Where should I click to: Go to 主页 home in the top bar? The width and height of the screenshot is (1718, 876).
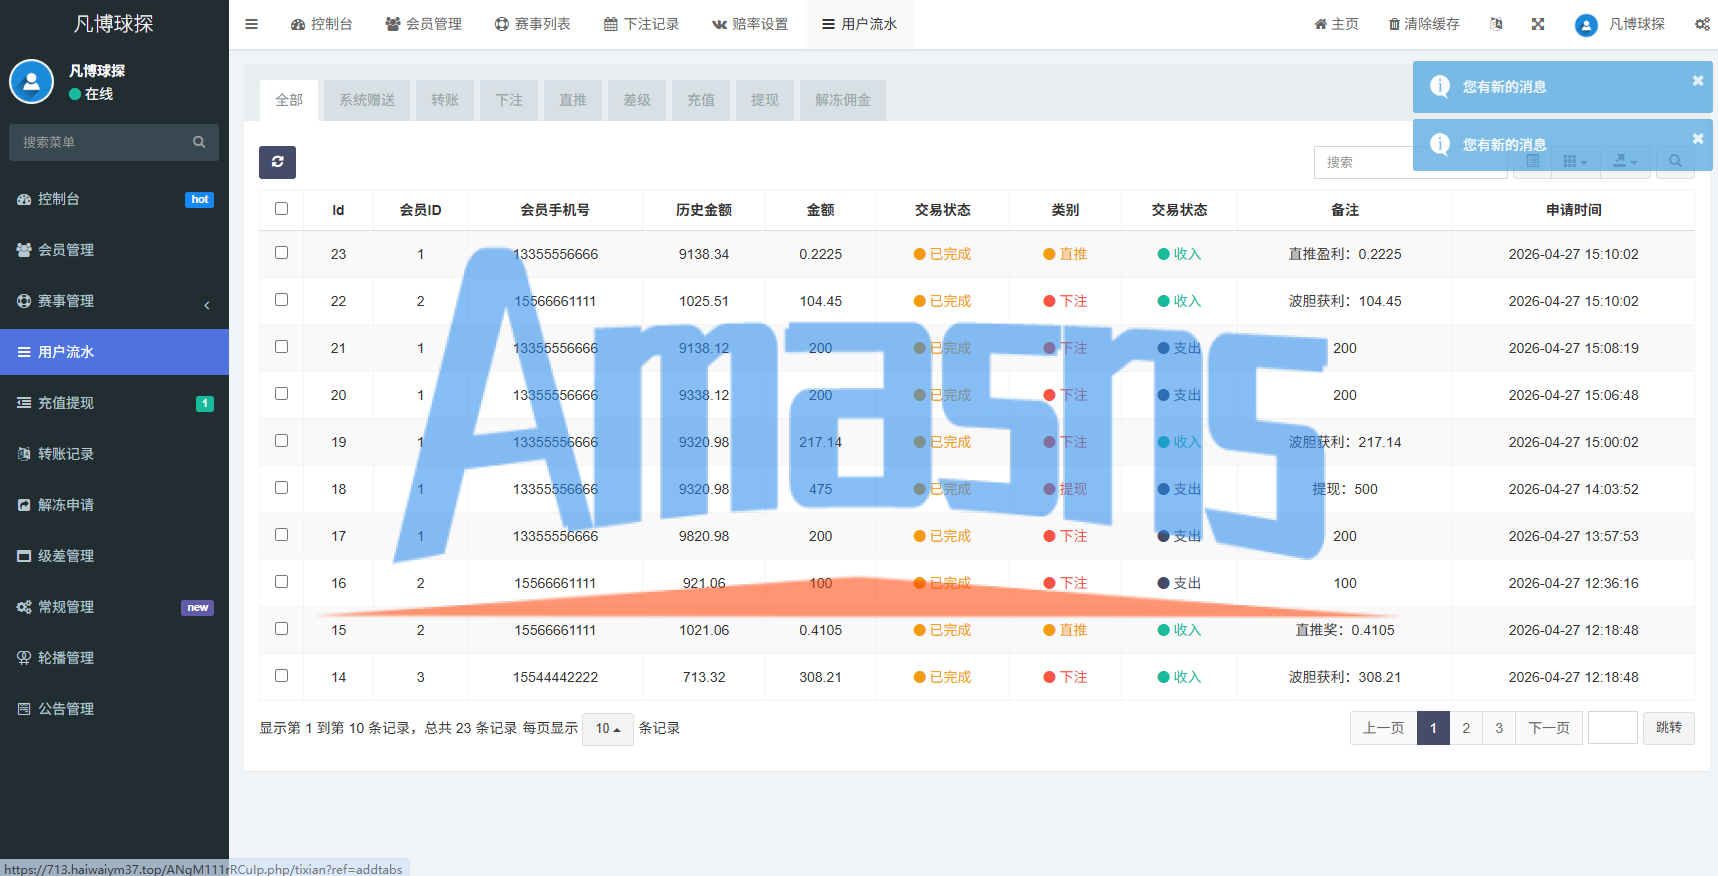(1336, 24)
